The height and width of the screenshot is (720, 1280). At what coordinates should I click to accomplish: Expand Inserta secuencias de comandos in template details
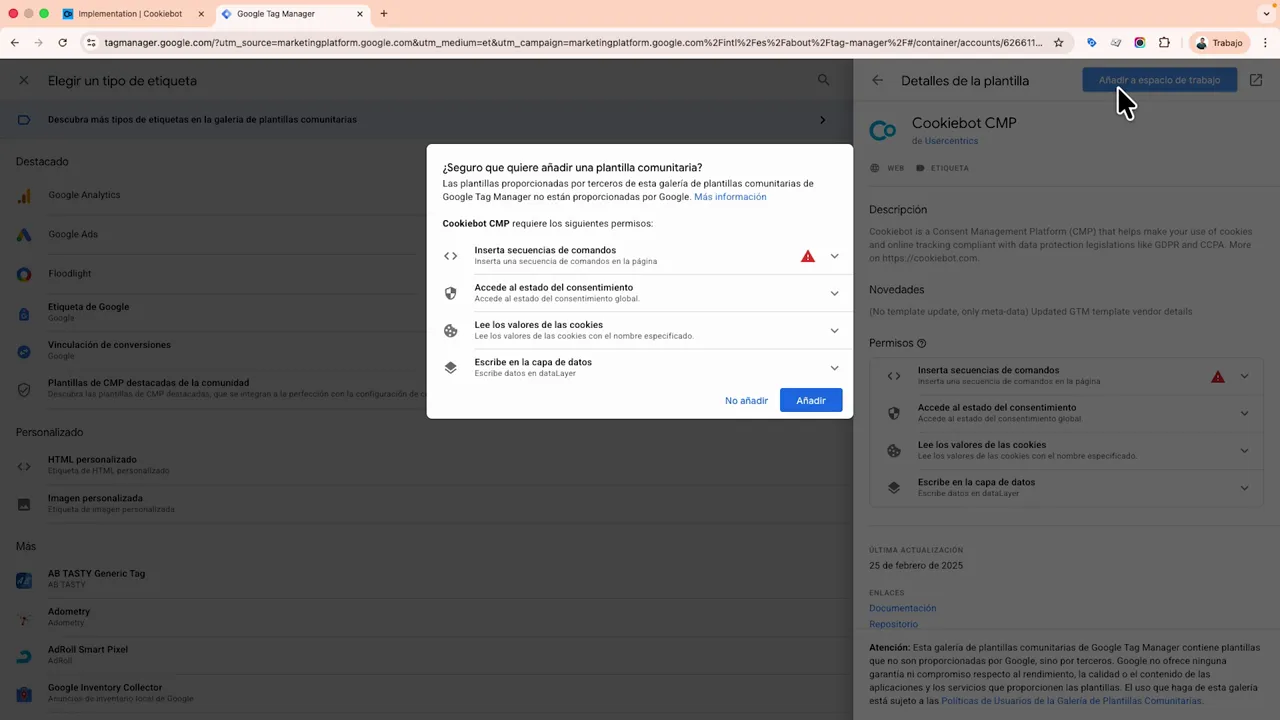tap(1244, 376)
